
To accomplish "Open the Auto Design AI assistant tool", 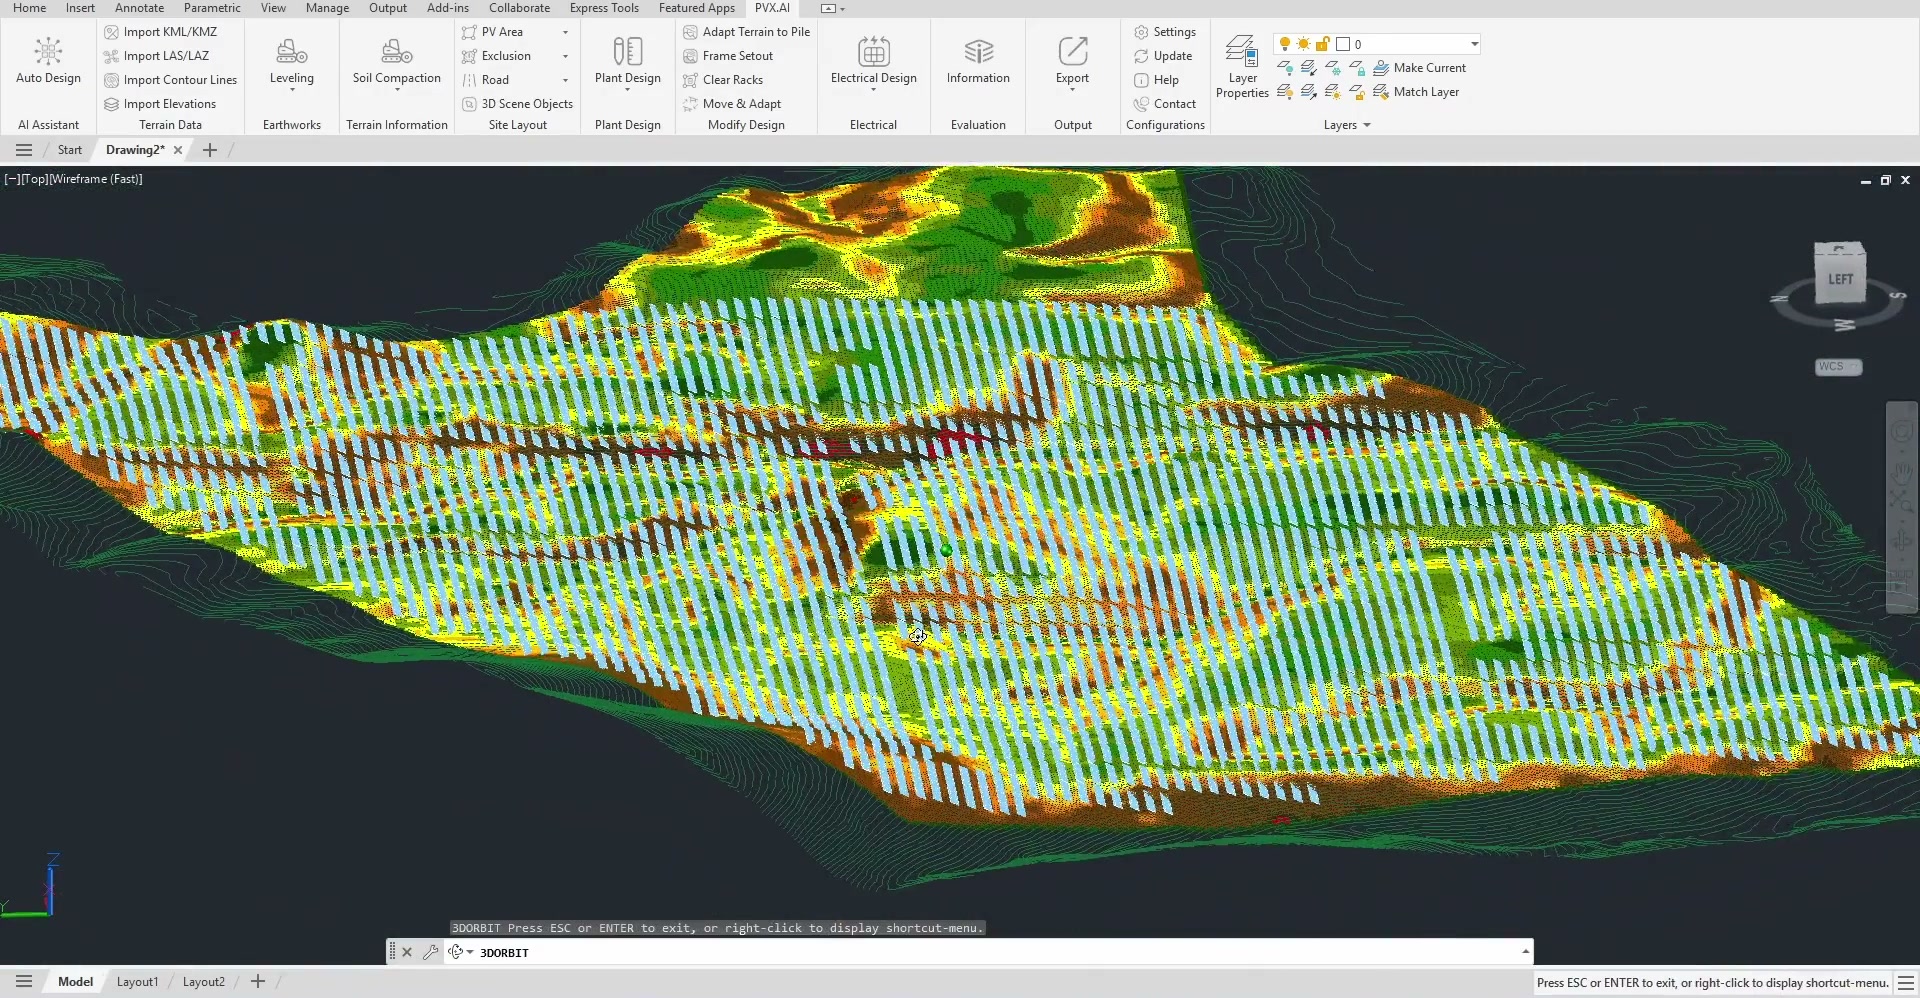I will (48, 60).
